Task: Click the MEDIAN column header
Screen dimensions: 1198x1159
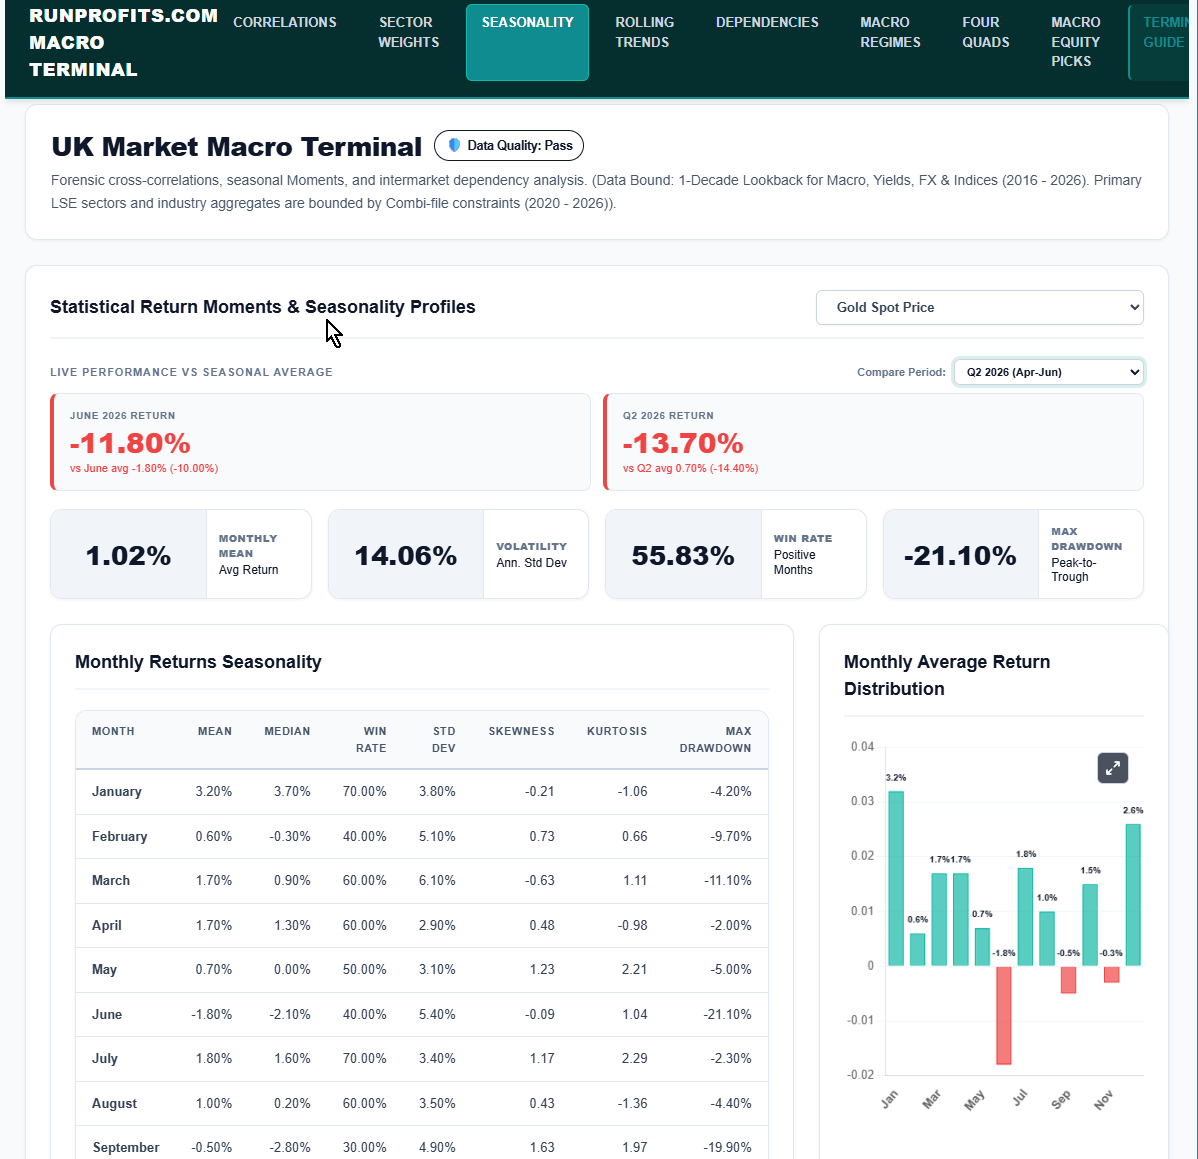Action: [x=287, y=731]
